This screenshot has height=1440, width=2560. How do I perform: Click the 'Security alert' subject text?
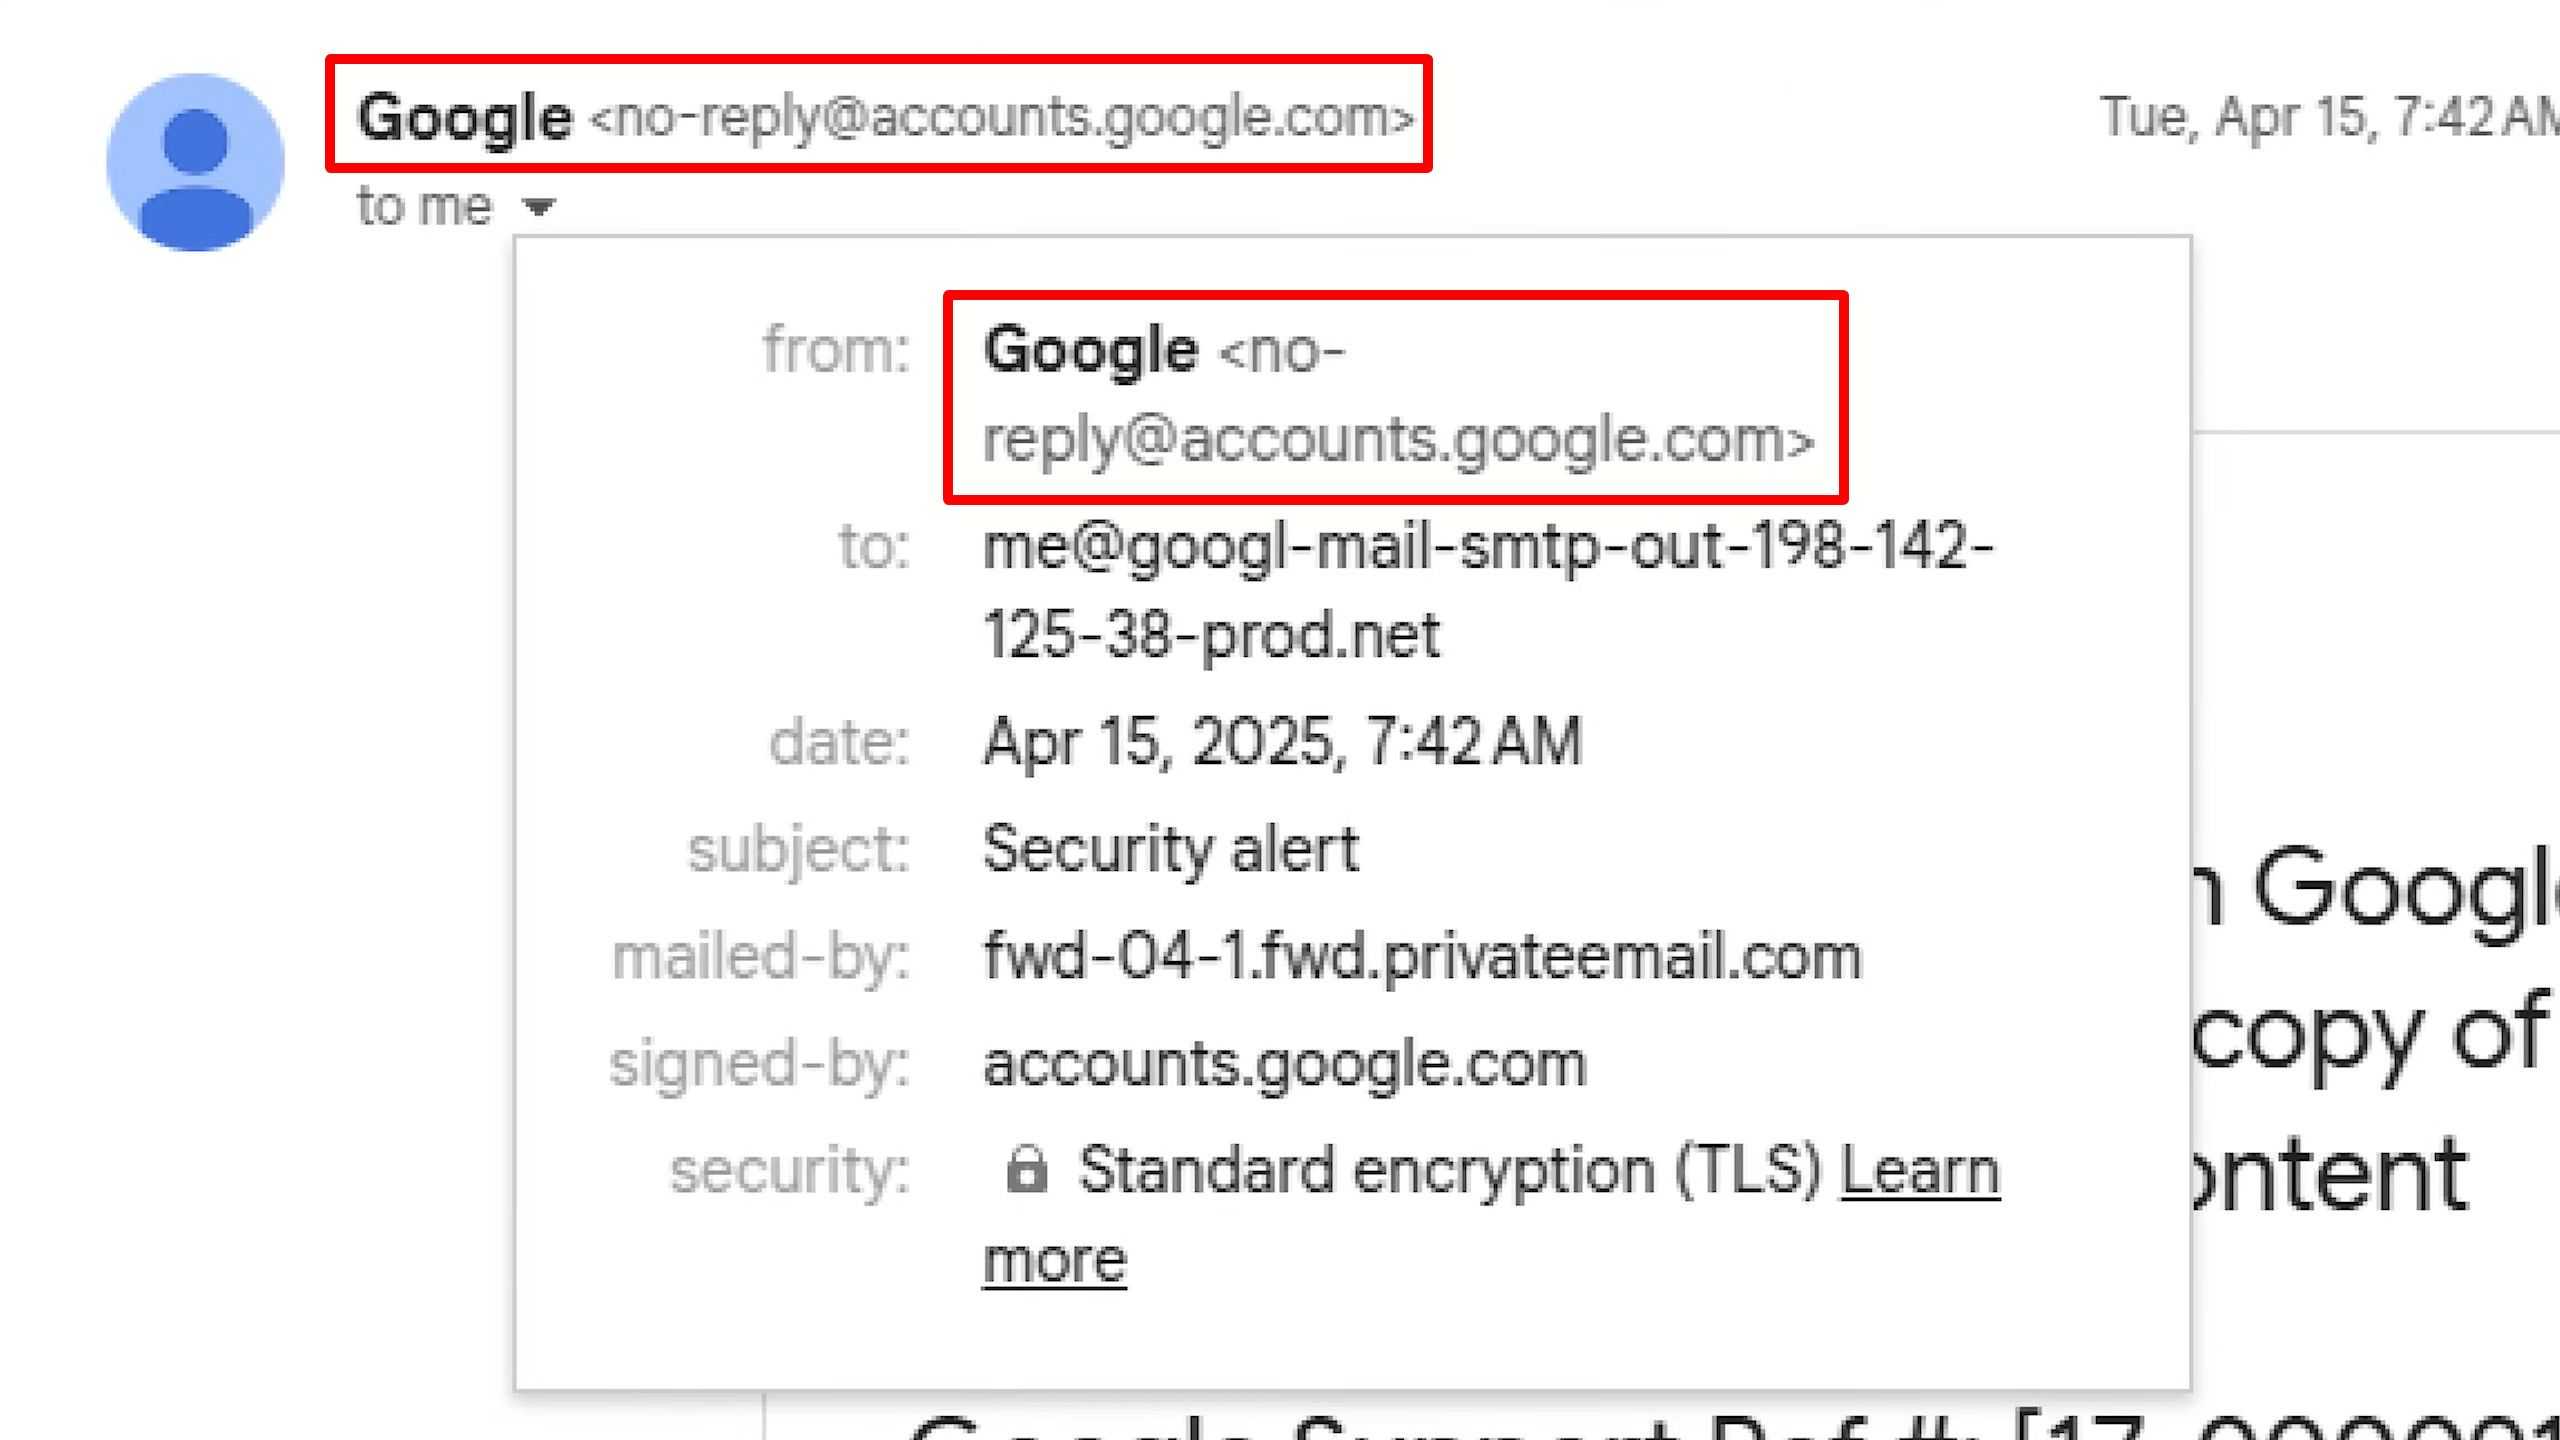pos(1171,849)
